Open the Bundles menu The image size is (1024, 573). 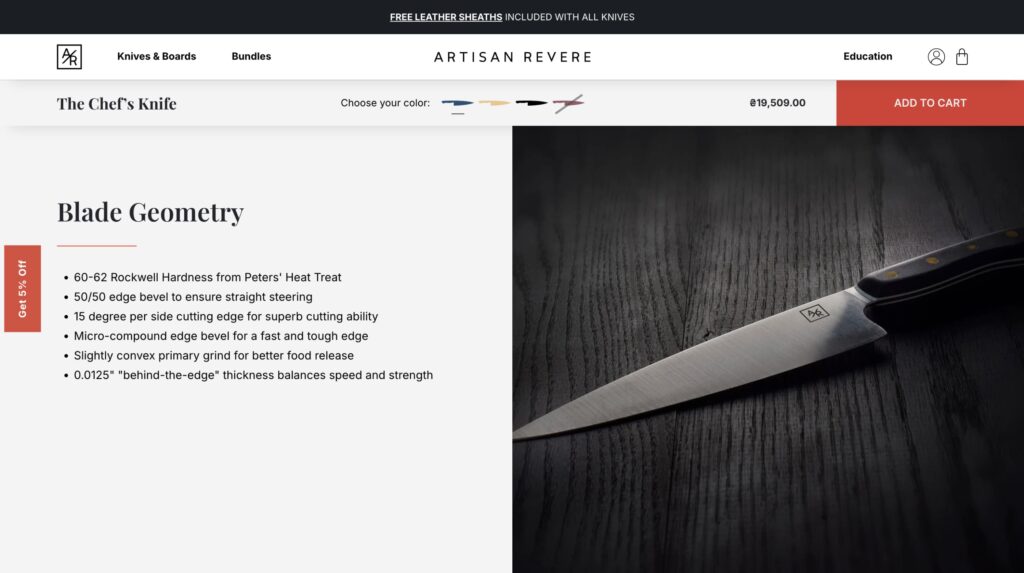coord(251,56)
